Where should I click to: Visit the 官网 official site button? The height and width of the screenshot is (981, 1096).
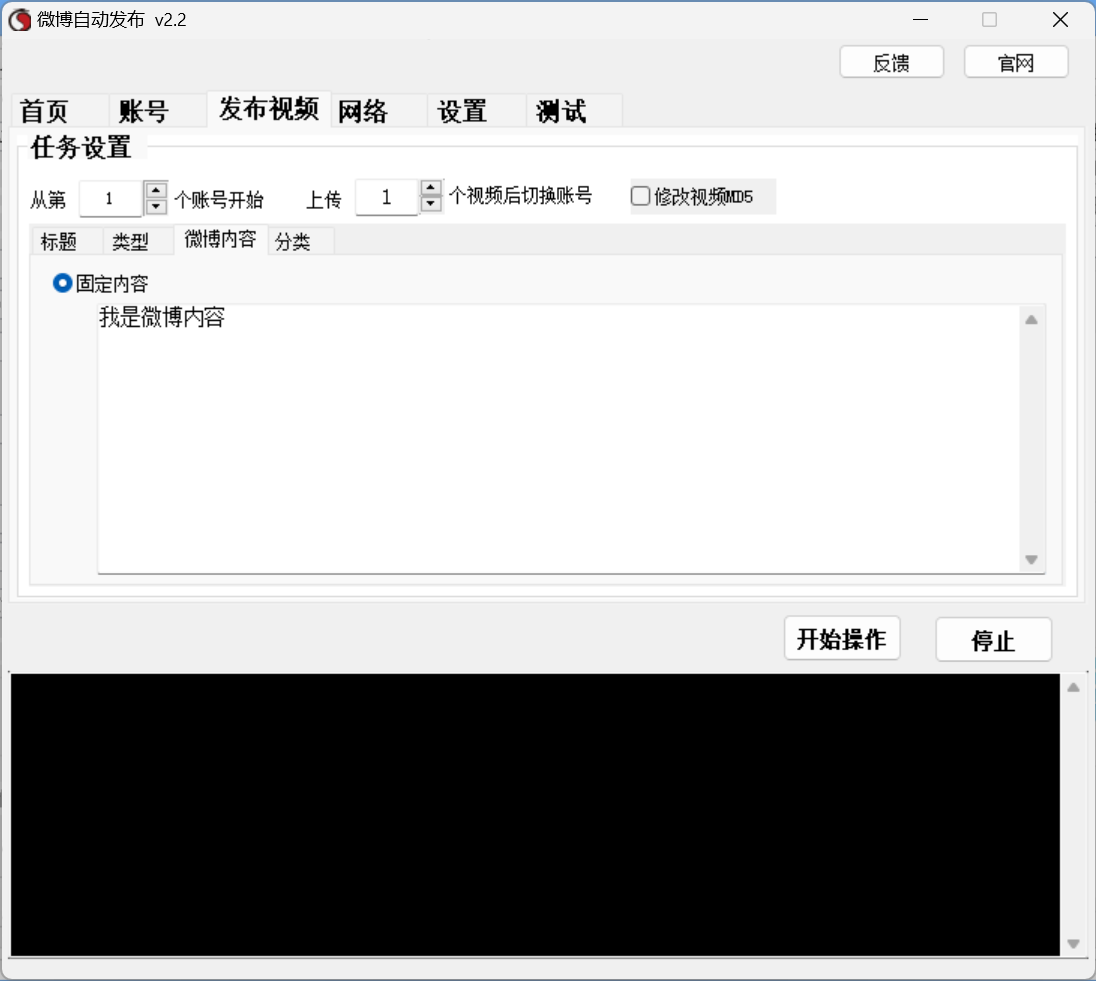click(x=1016, y=62)
